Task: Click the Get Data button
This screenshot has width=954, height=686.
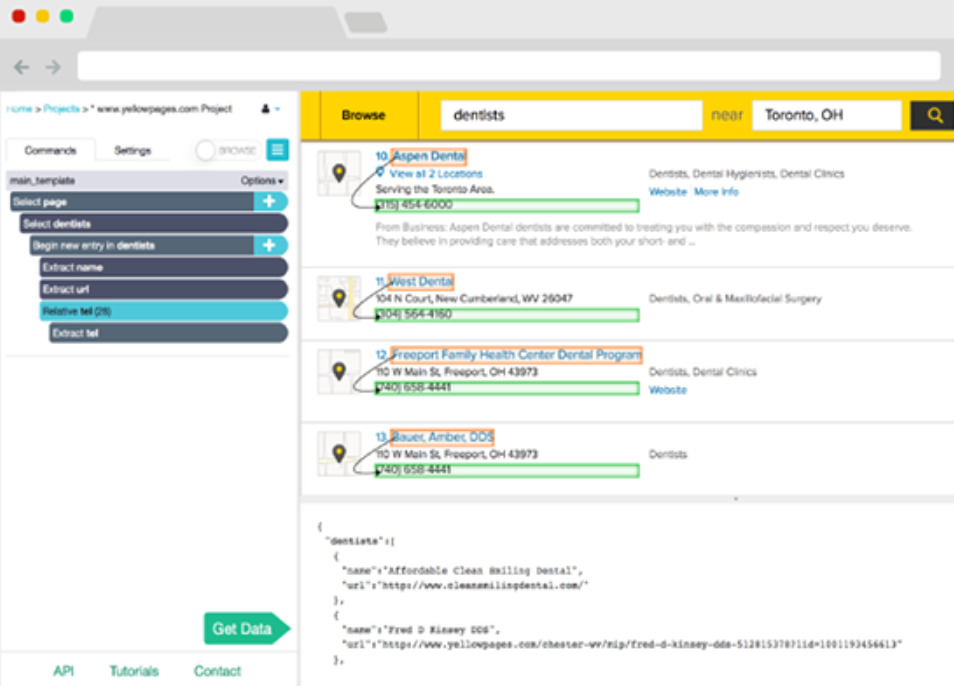Action: click(x=246, y=628)
